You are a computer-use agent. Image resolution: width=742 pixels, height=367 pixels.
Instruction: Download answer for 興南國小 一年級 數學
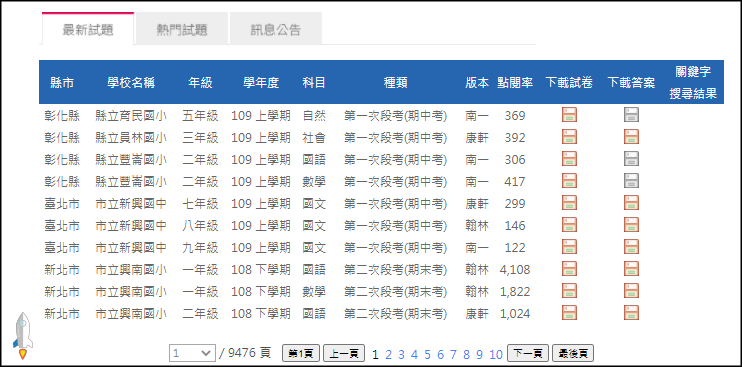(x=631, y=291)
